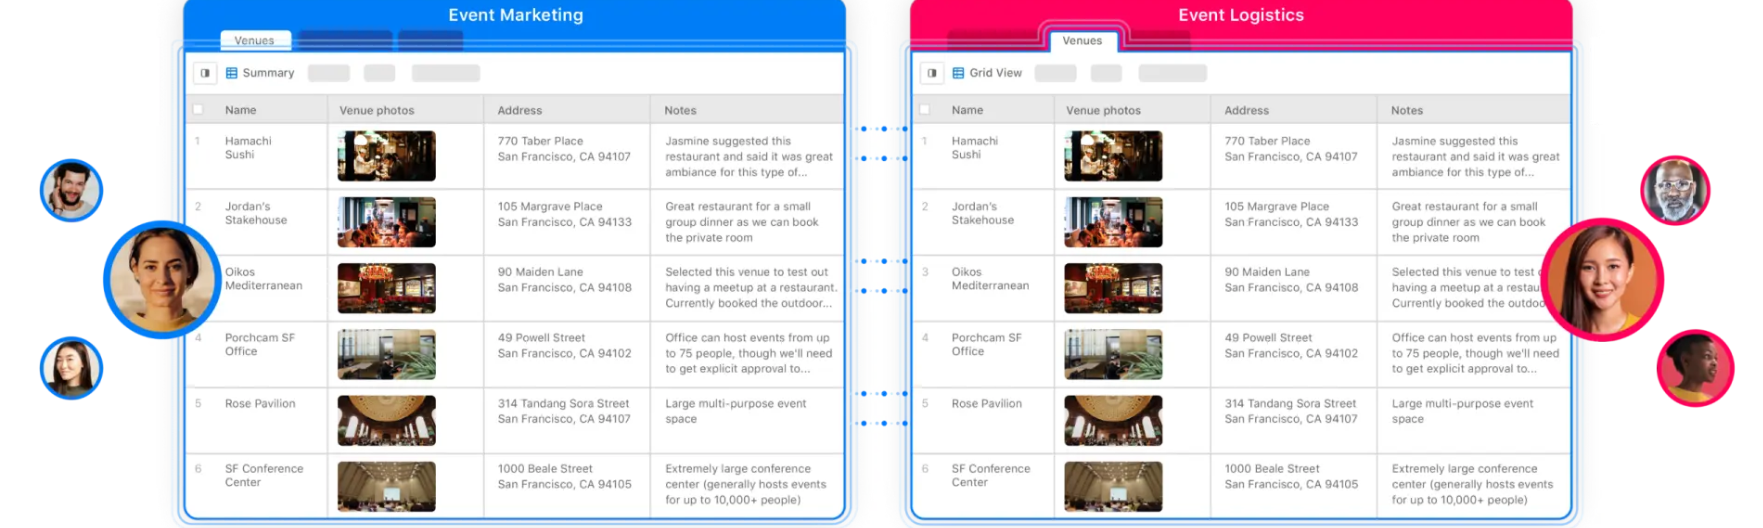Click Notes column header in Event Marketing
This screenshot has width=1763, height=528.
pos(681,110)
